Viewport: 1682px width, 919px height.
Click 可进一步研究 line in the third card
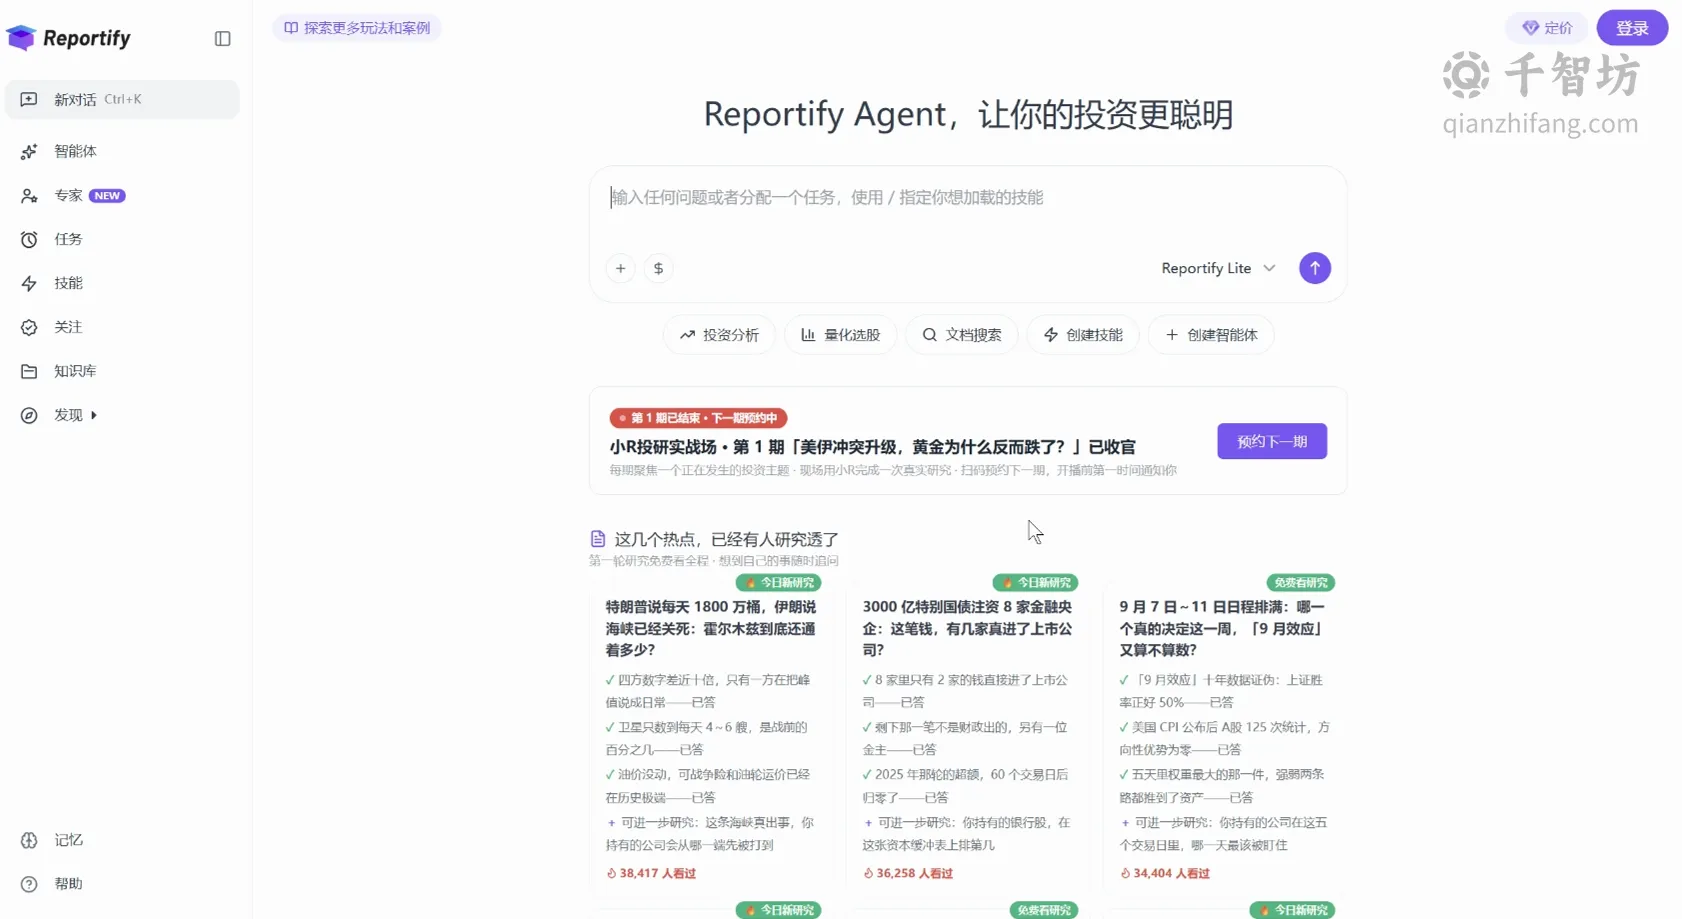coord(1224,834)
